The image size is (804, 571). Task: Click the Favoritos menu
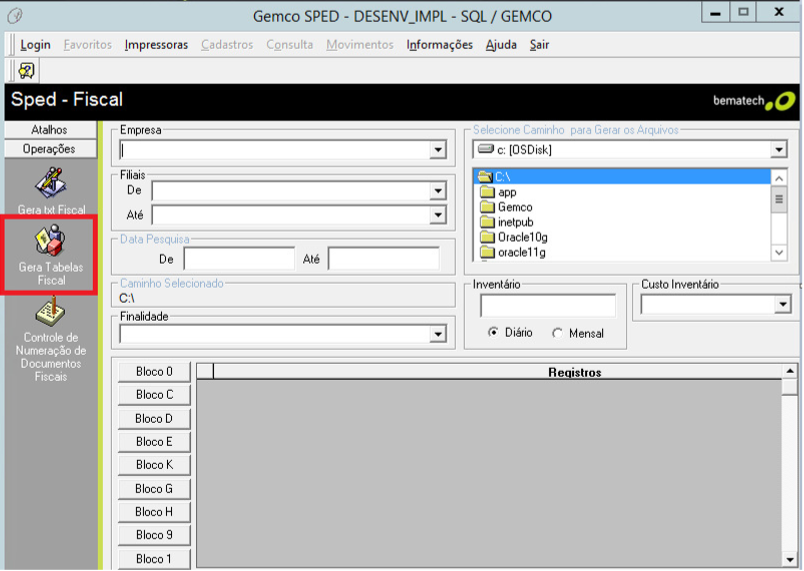[x=88, y=45]
